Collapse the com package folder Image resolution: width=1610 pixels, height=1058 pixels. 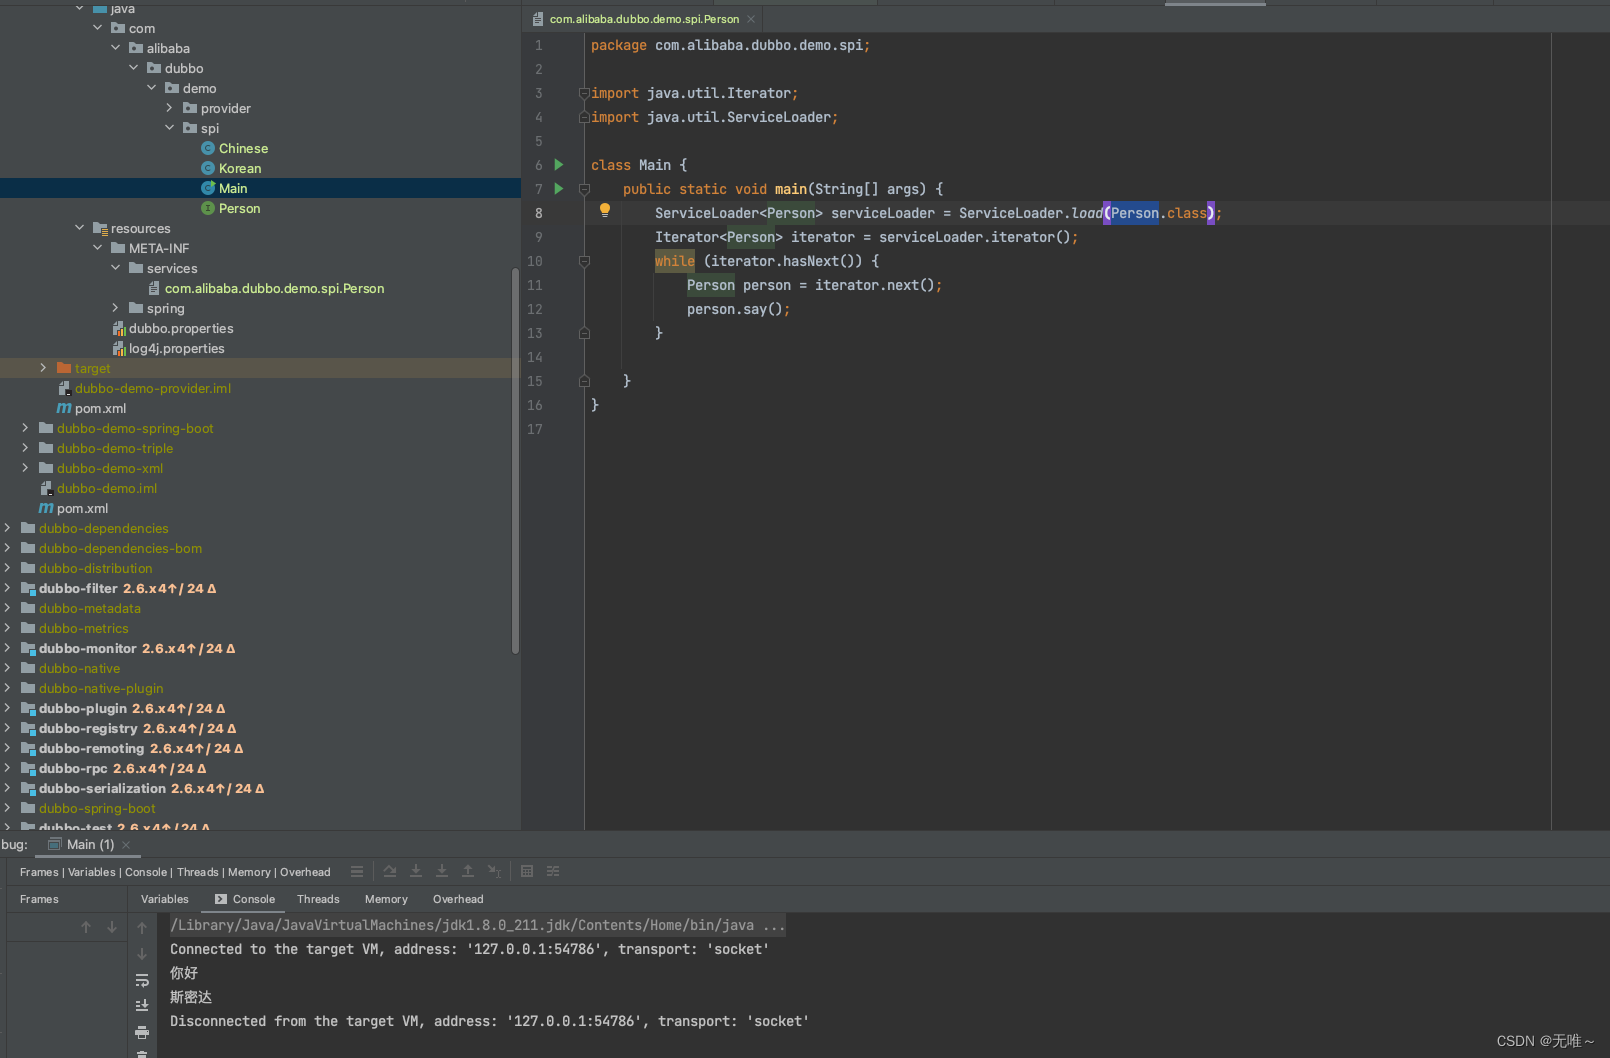98,28
